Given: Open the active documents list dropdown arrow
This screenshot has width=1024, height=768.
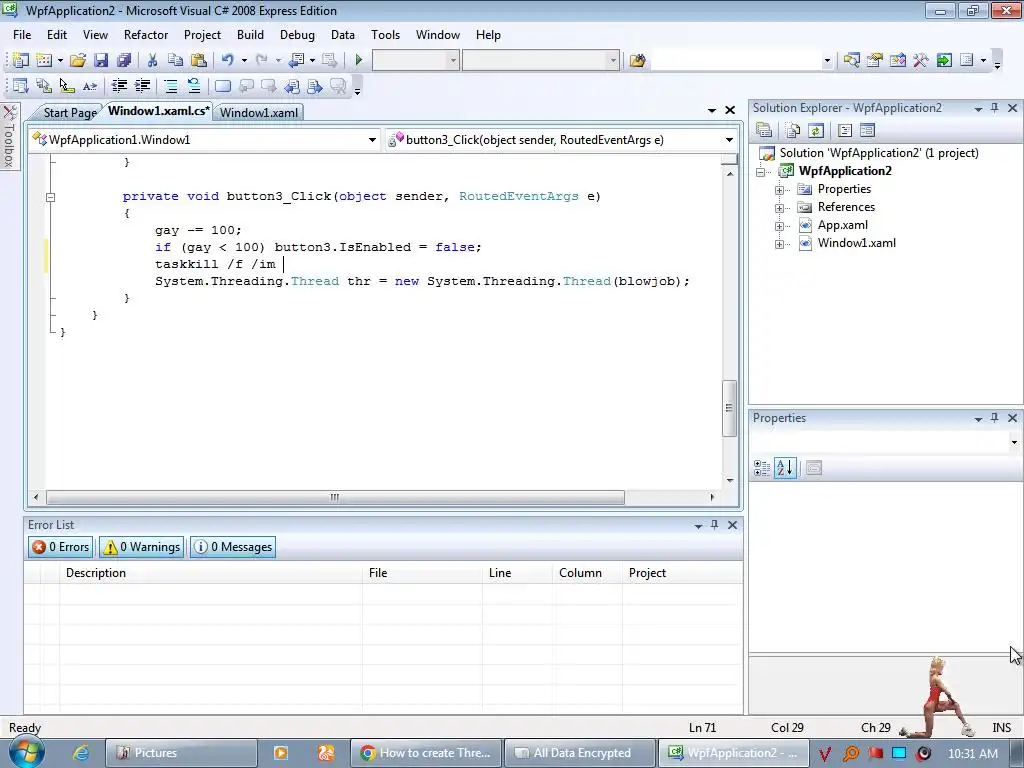Looking at the screenshot, I should point(712,110).
